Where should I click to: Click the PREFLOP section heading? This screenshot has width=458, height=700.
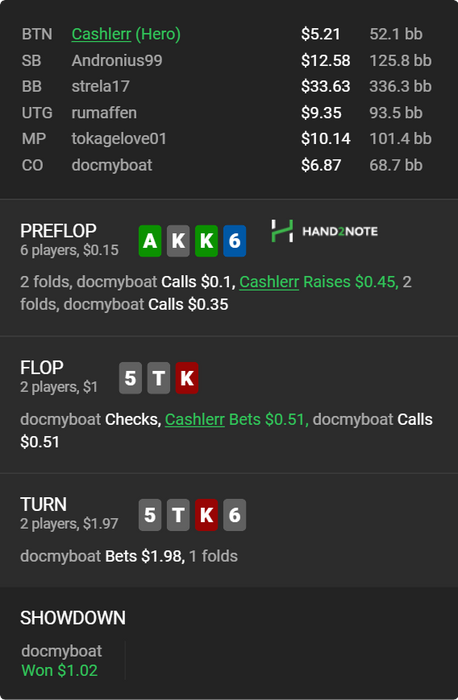pyautogui.click(x=58, y=231)
